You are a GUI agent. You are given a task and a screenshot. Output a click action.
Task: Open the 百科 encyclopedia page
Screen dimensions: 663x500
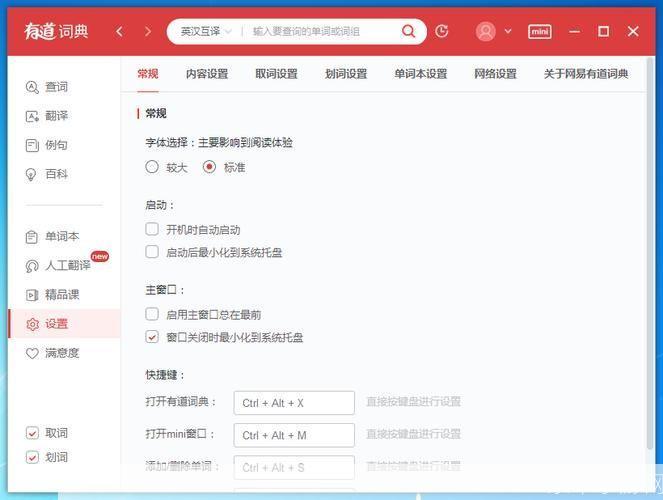47,174
